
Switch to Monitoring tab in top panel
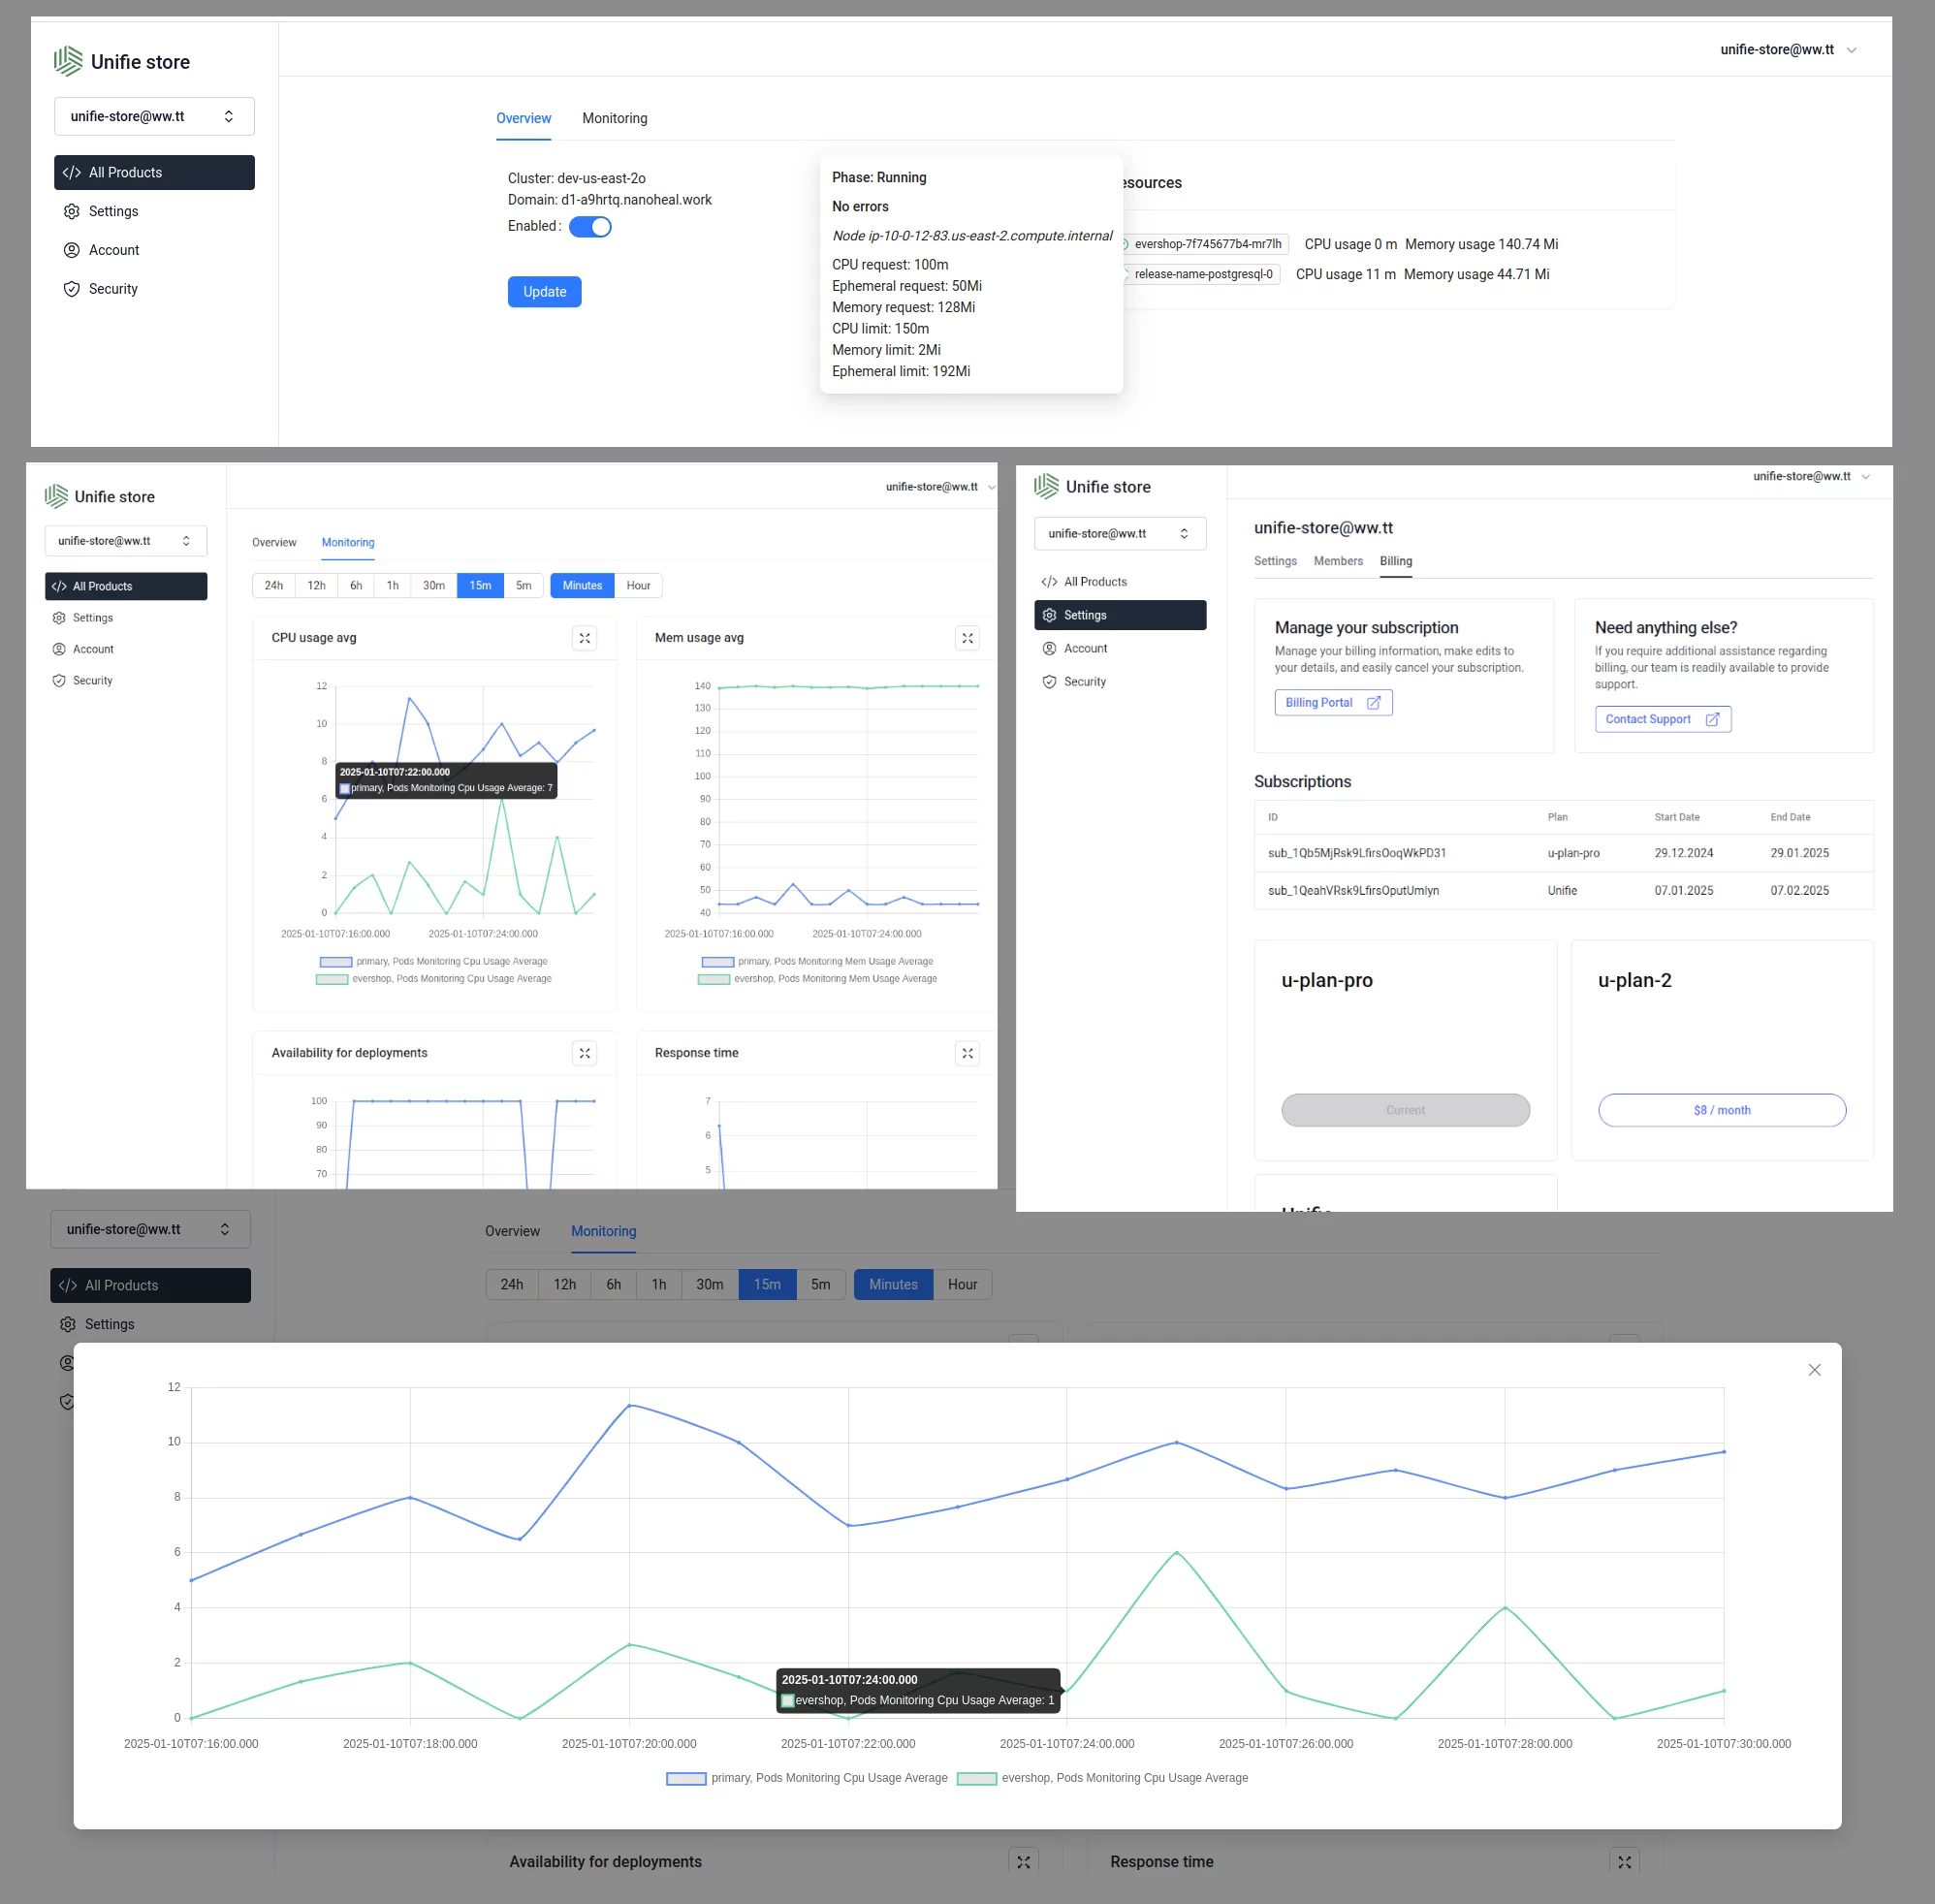614,118
